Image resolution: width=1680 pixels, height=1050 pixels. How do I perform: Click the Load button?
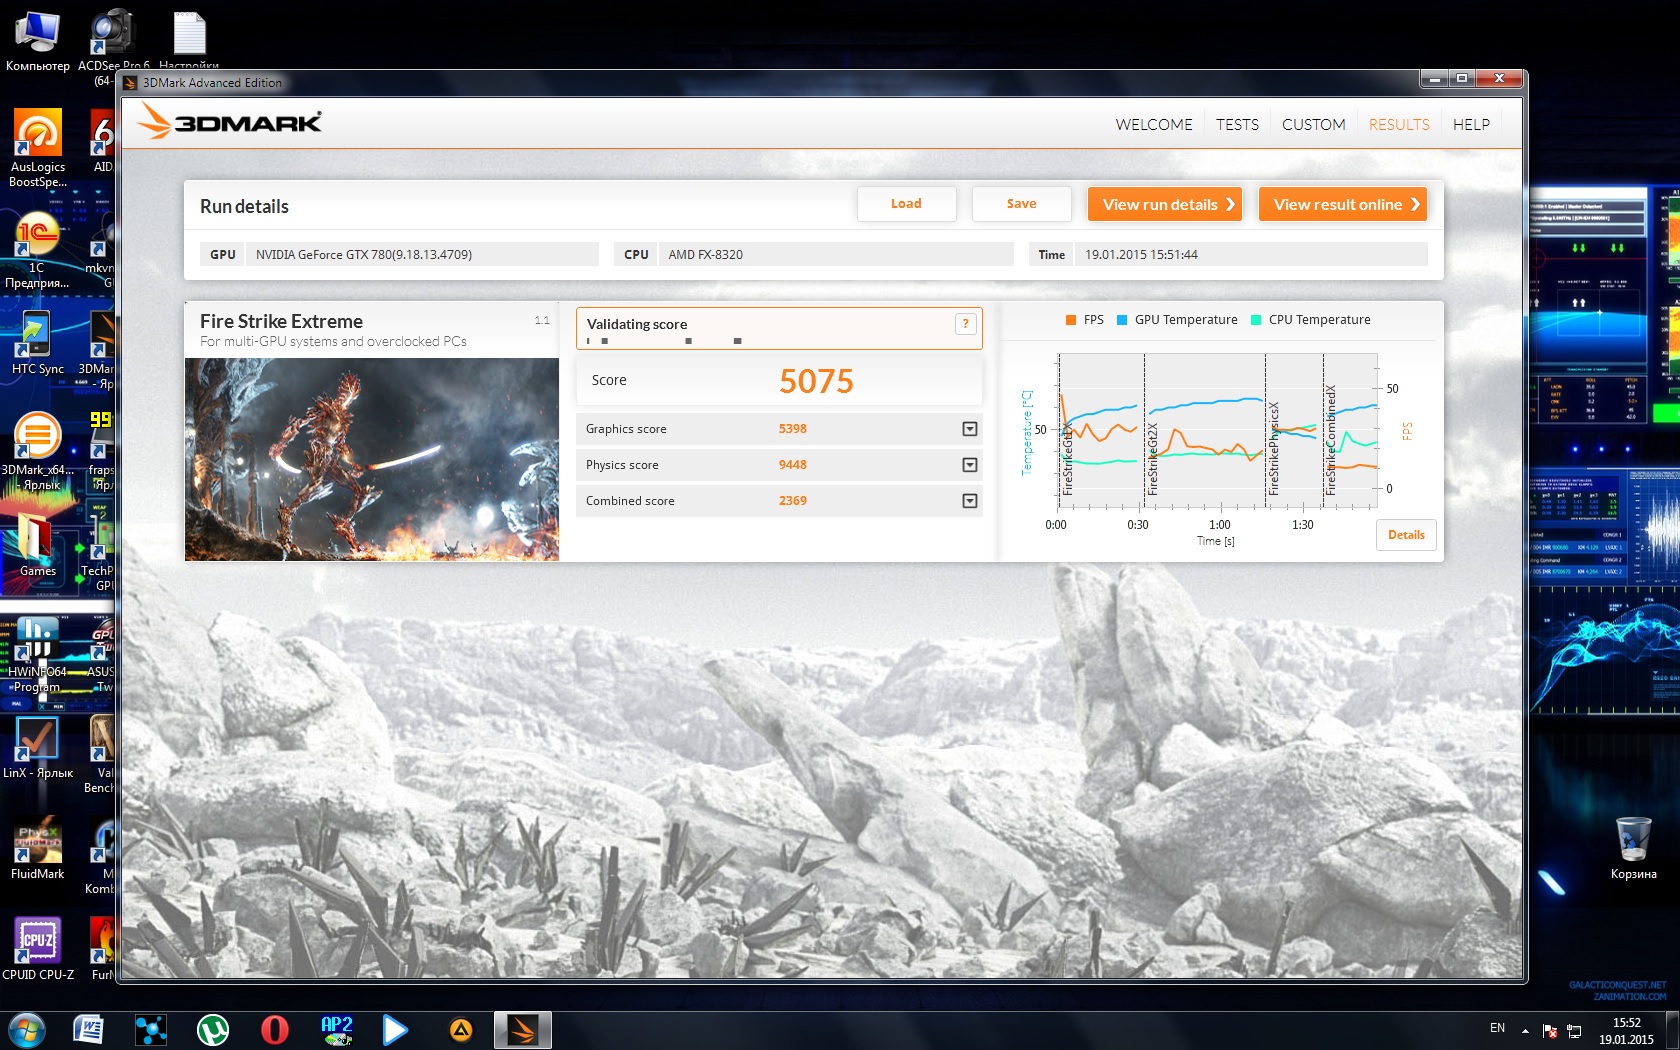[x=906, y=204]
